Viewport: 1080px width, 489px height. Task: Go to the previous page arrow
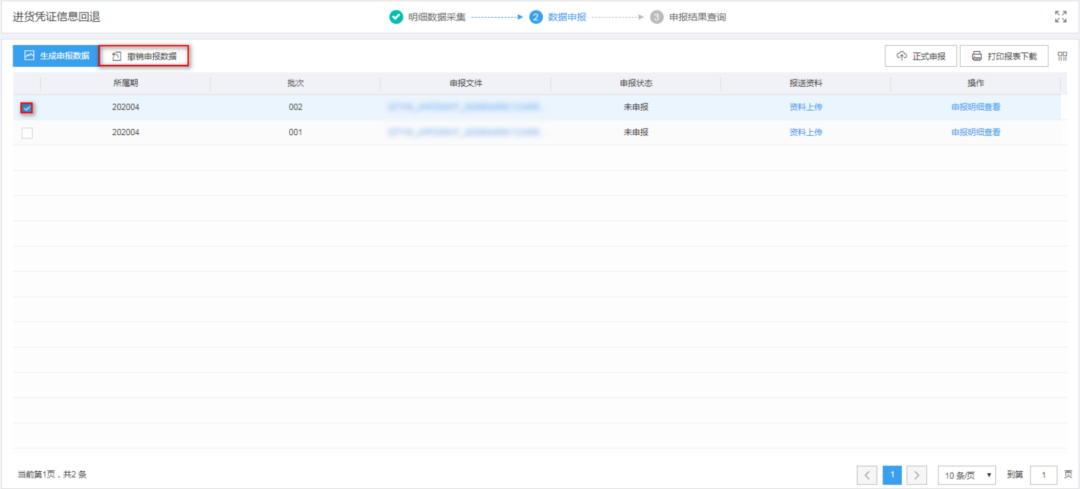tap(867, 475)
